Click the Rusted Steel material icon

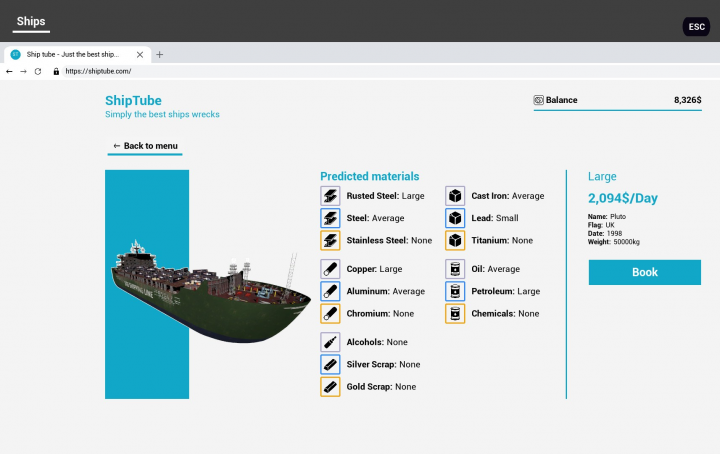click(x=330, y=196)
